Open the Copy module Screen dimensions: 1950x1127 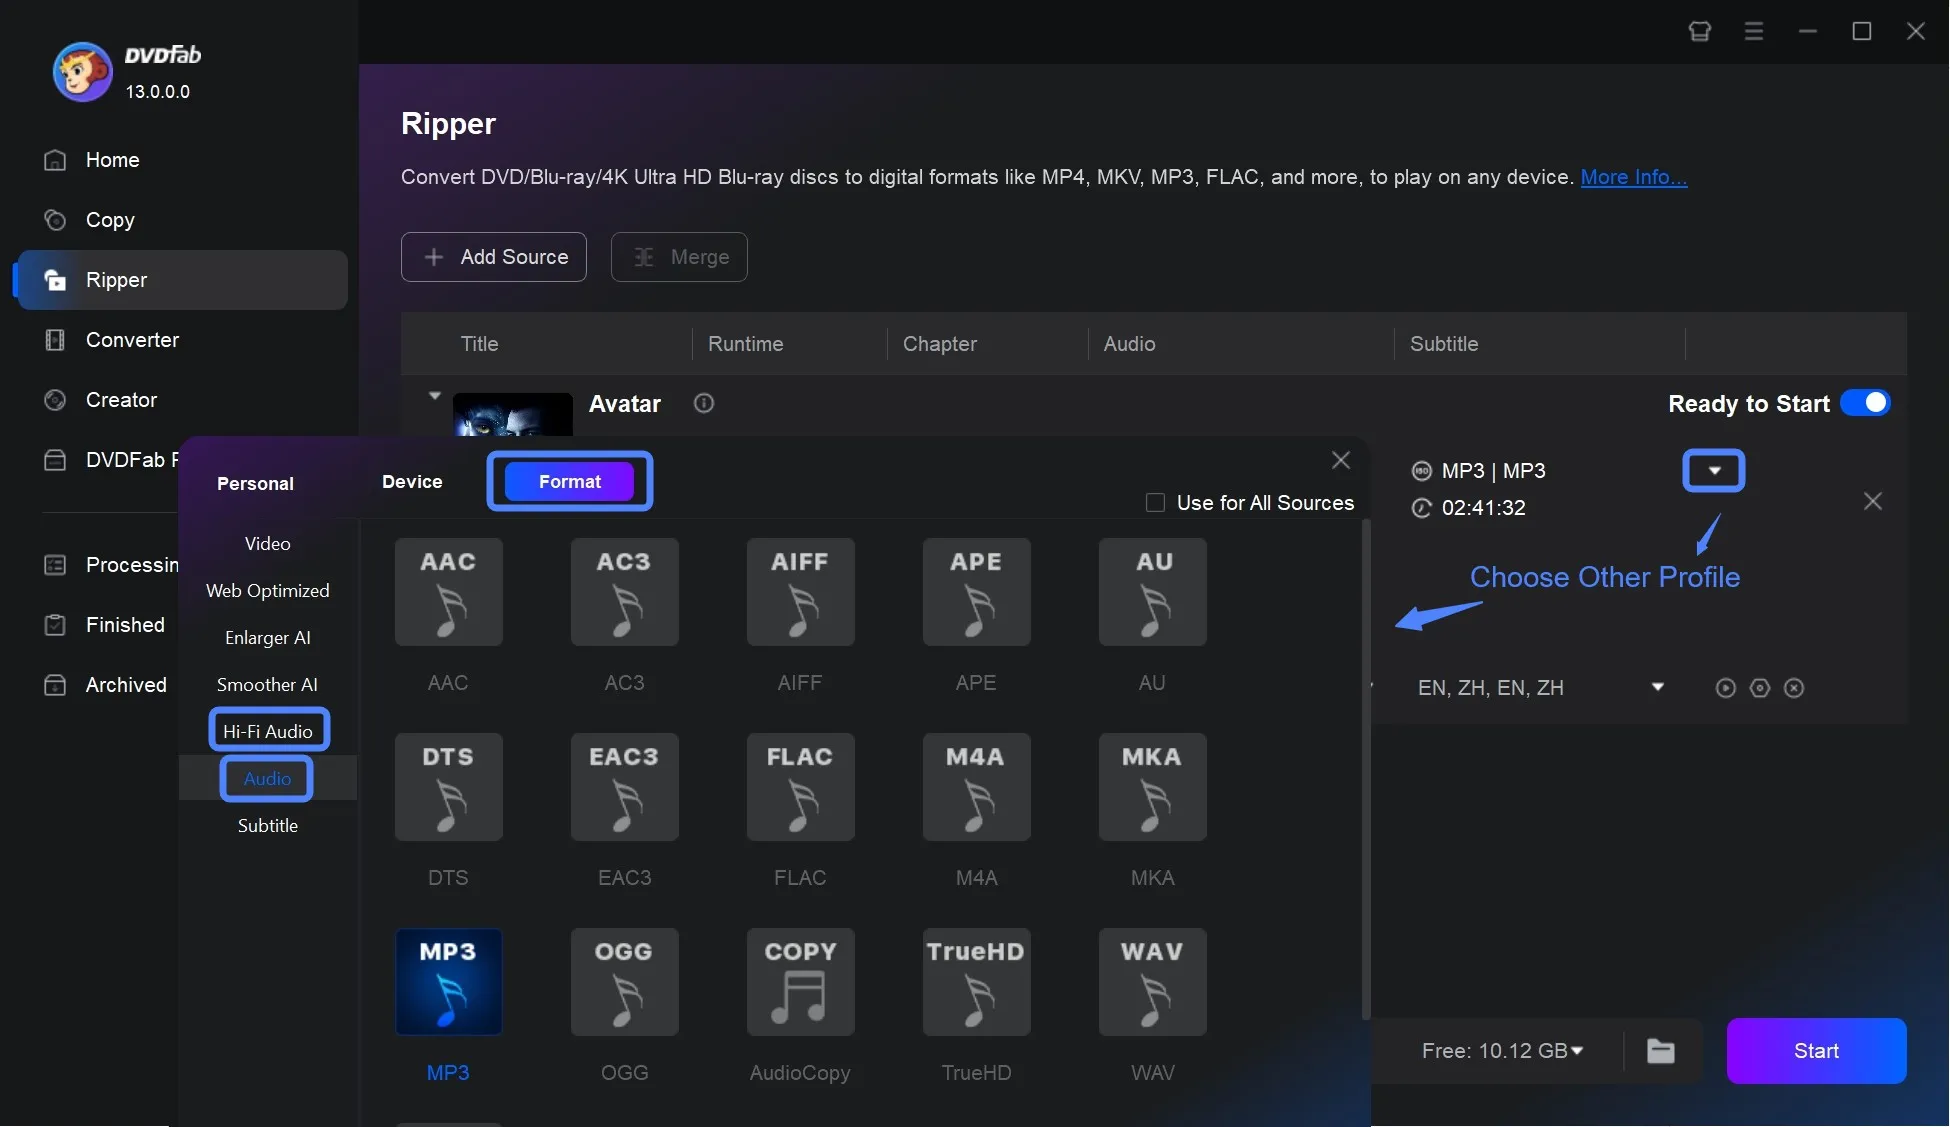[111, 220]
